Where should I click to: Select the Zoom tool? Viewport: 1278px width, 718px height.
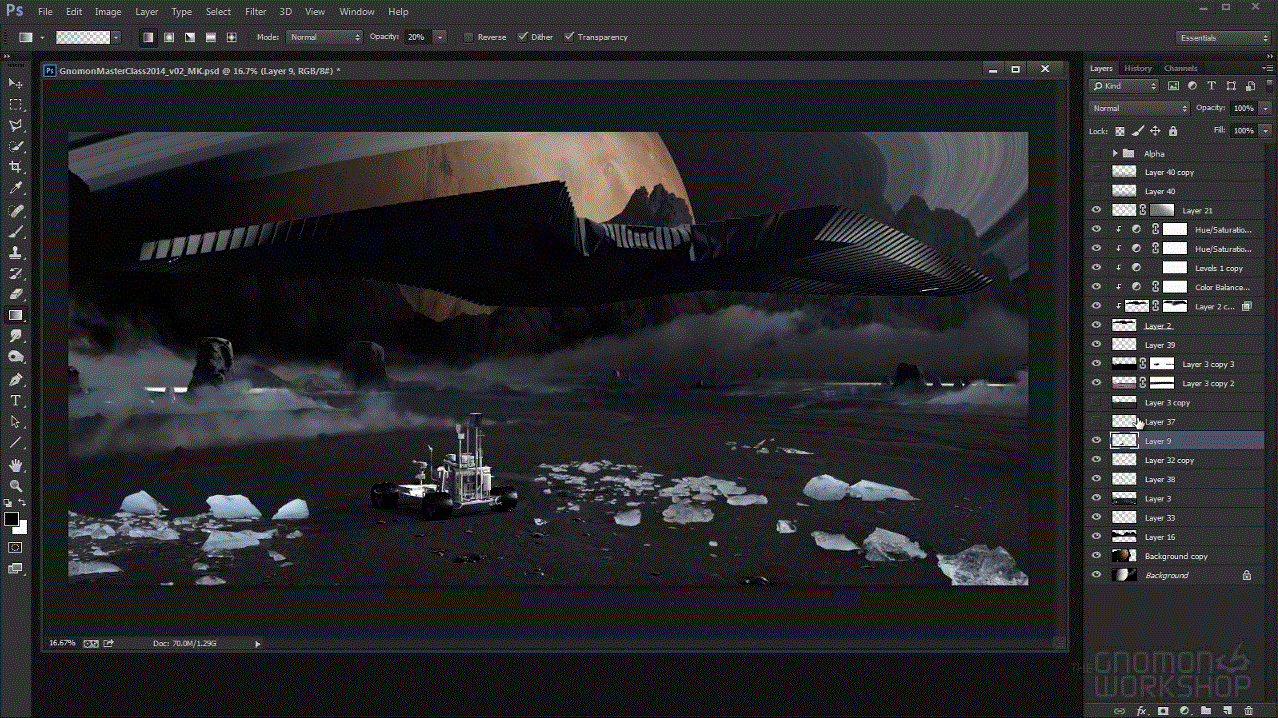point(15,486)
